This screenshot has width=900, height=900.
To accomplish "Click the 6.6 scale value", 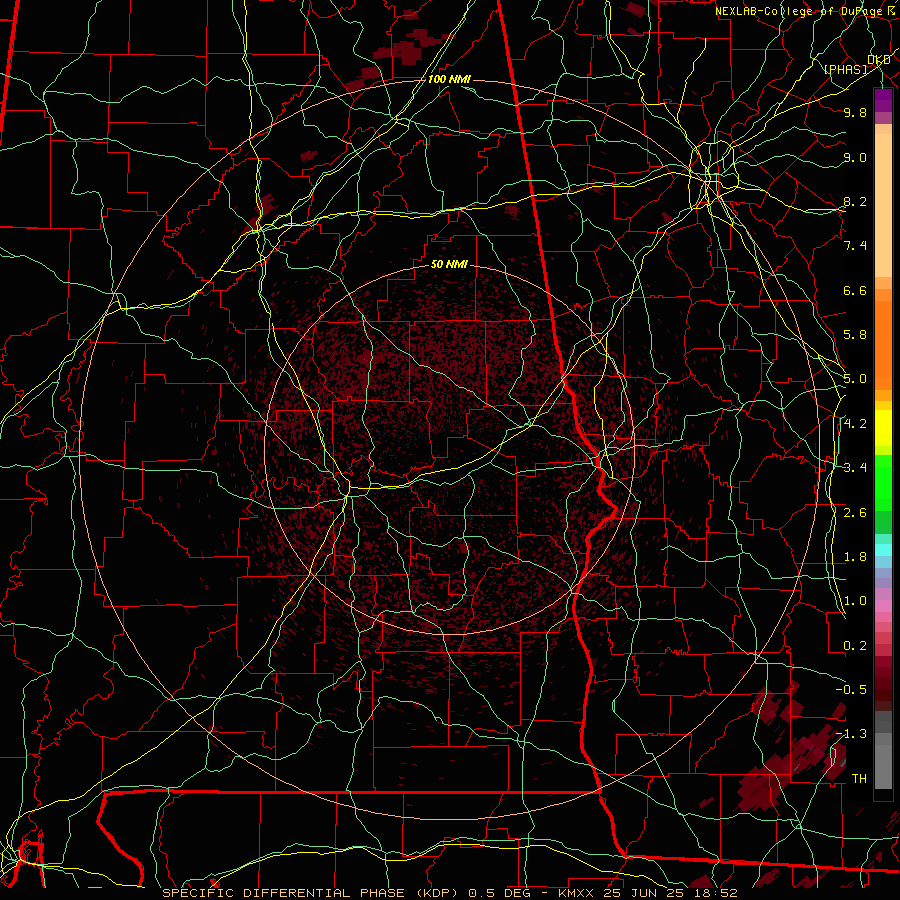I will click(855, 290).
